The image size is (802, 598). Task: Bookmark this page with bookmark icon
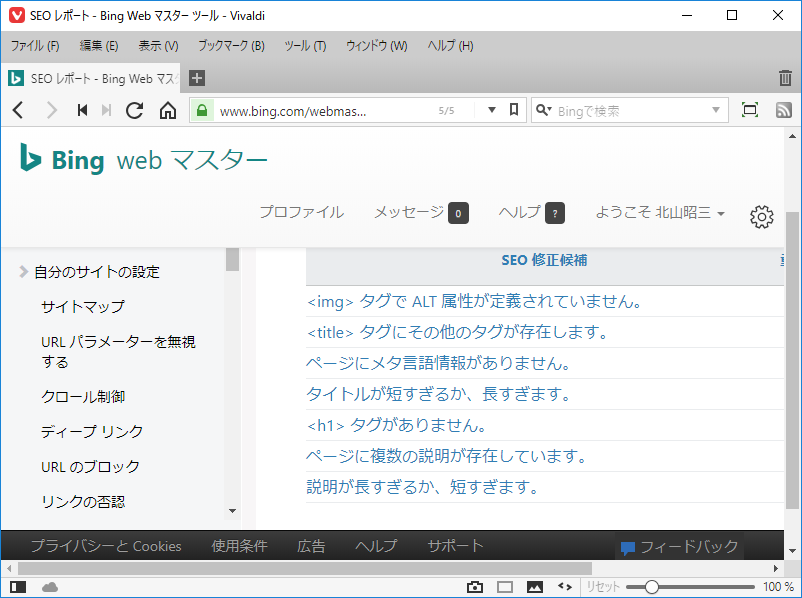coord(514,109)
